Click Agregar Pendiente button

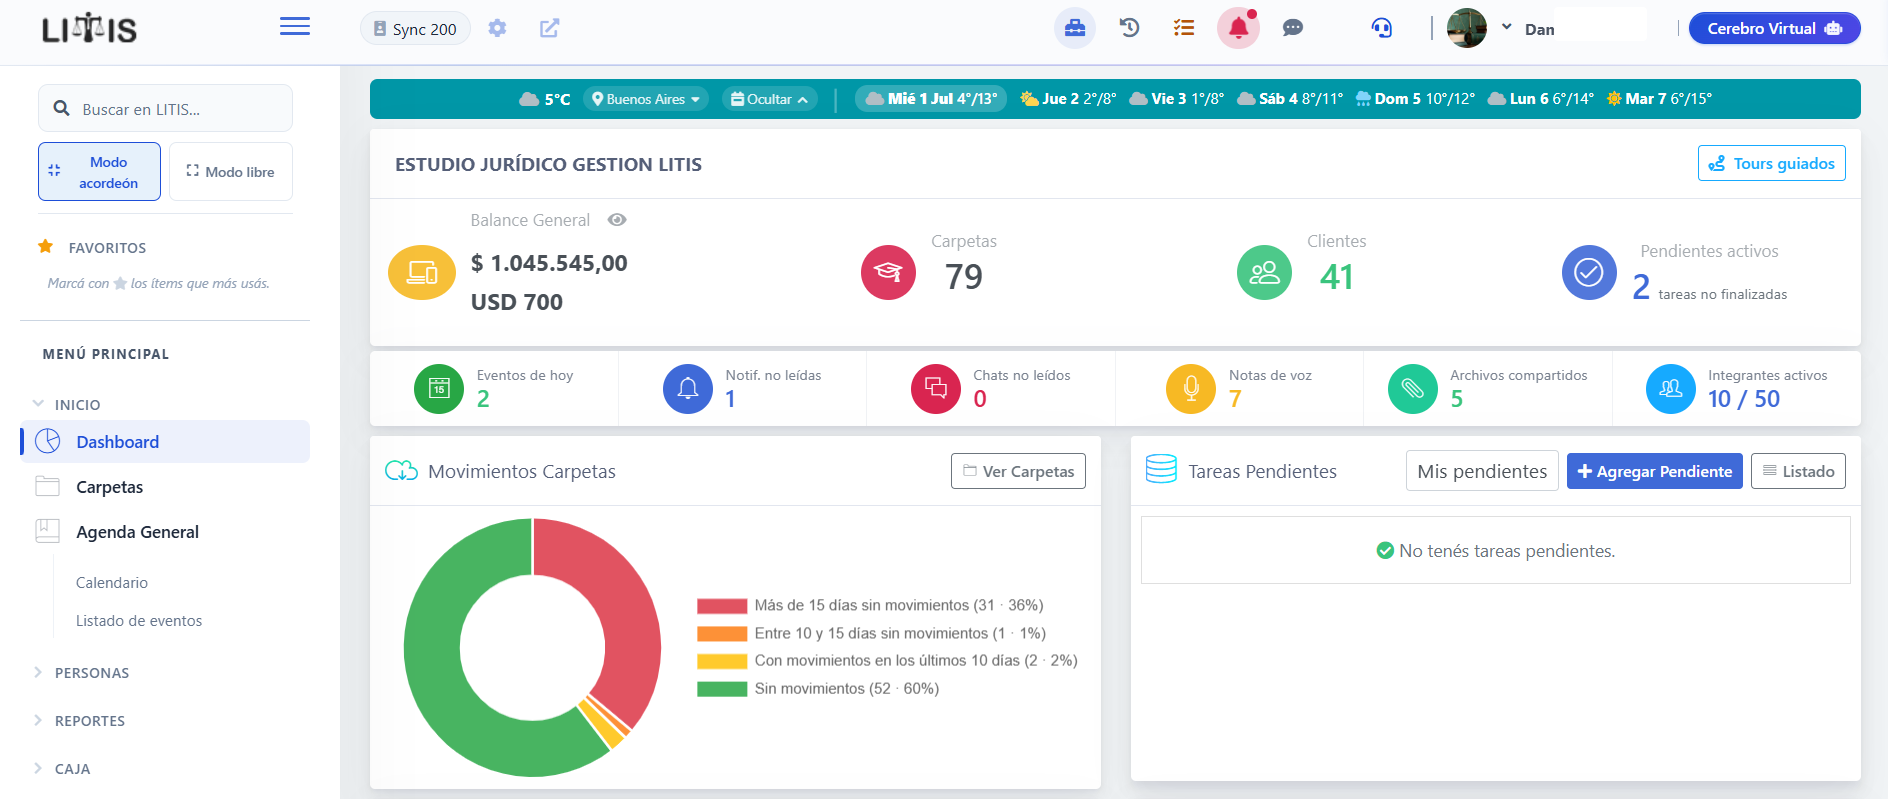(x=1655, y=471)
